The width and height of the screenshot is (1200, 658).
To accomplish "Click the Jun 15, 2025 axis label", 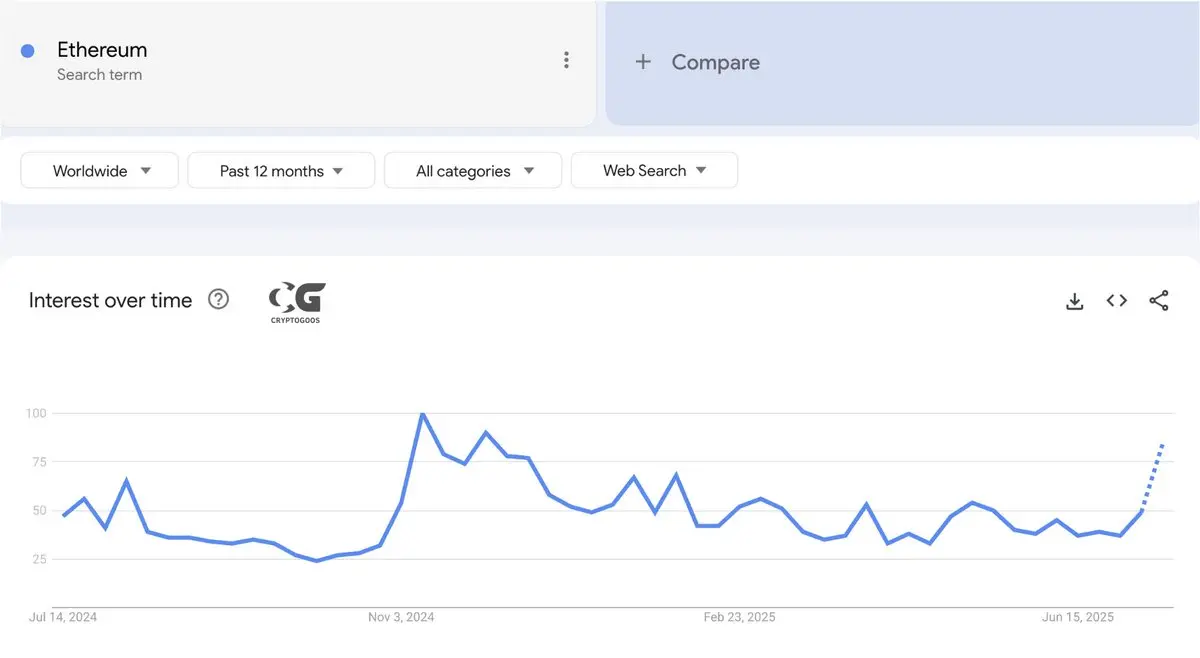I will (x=1078, y=617).
